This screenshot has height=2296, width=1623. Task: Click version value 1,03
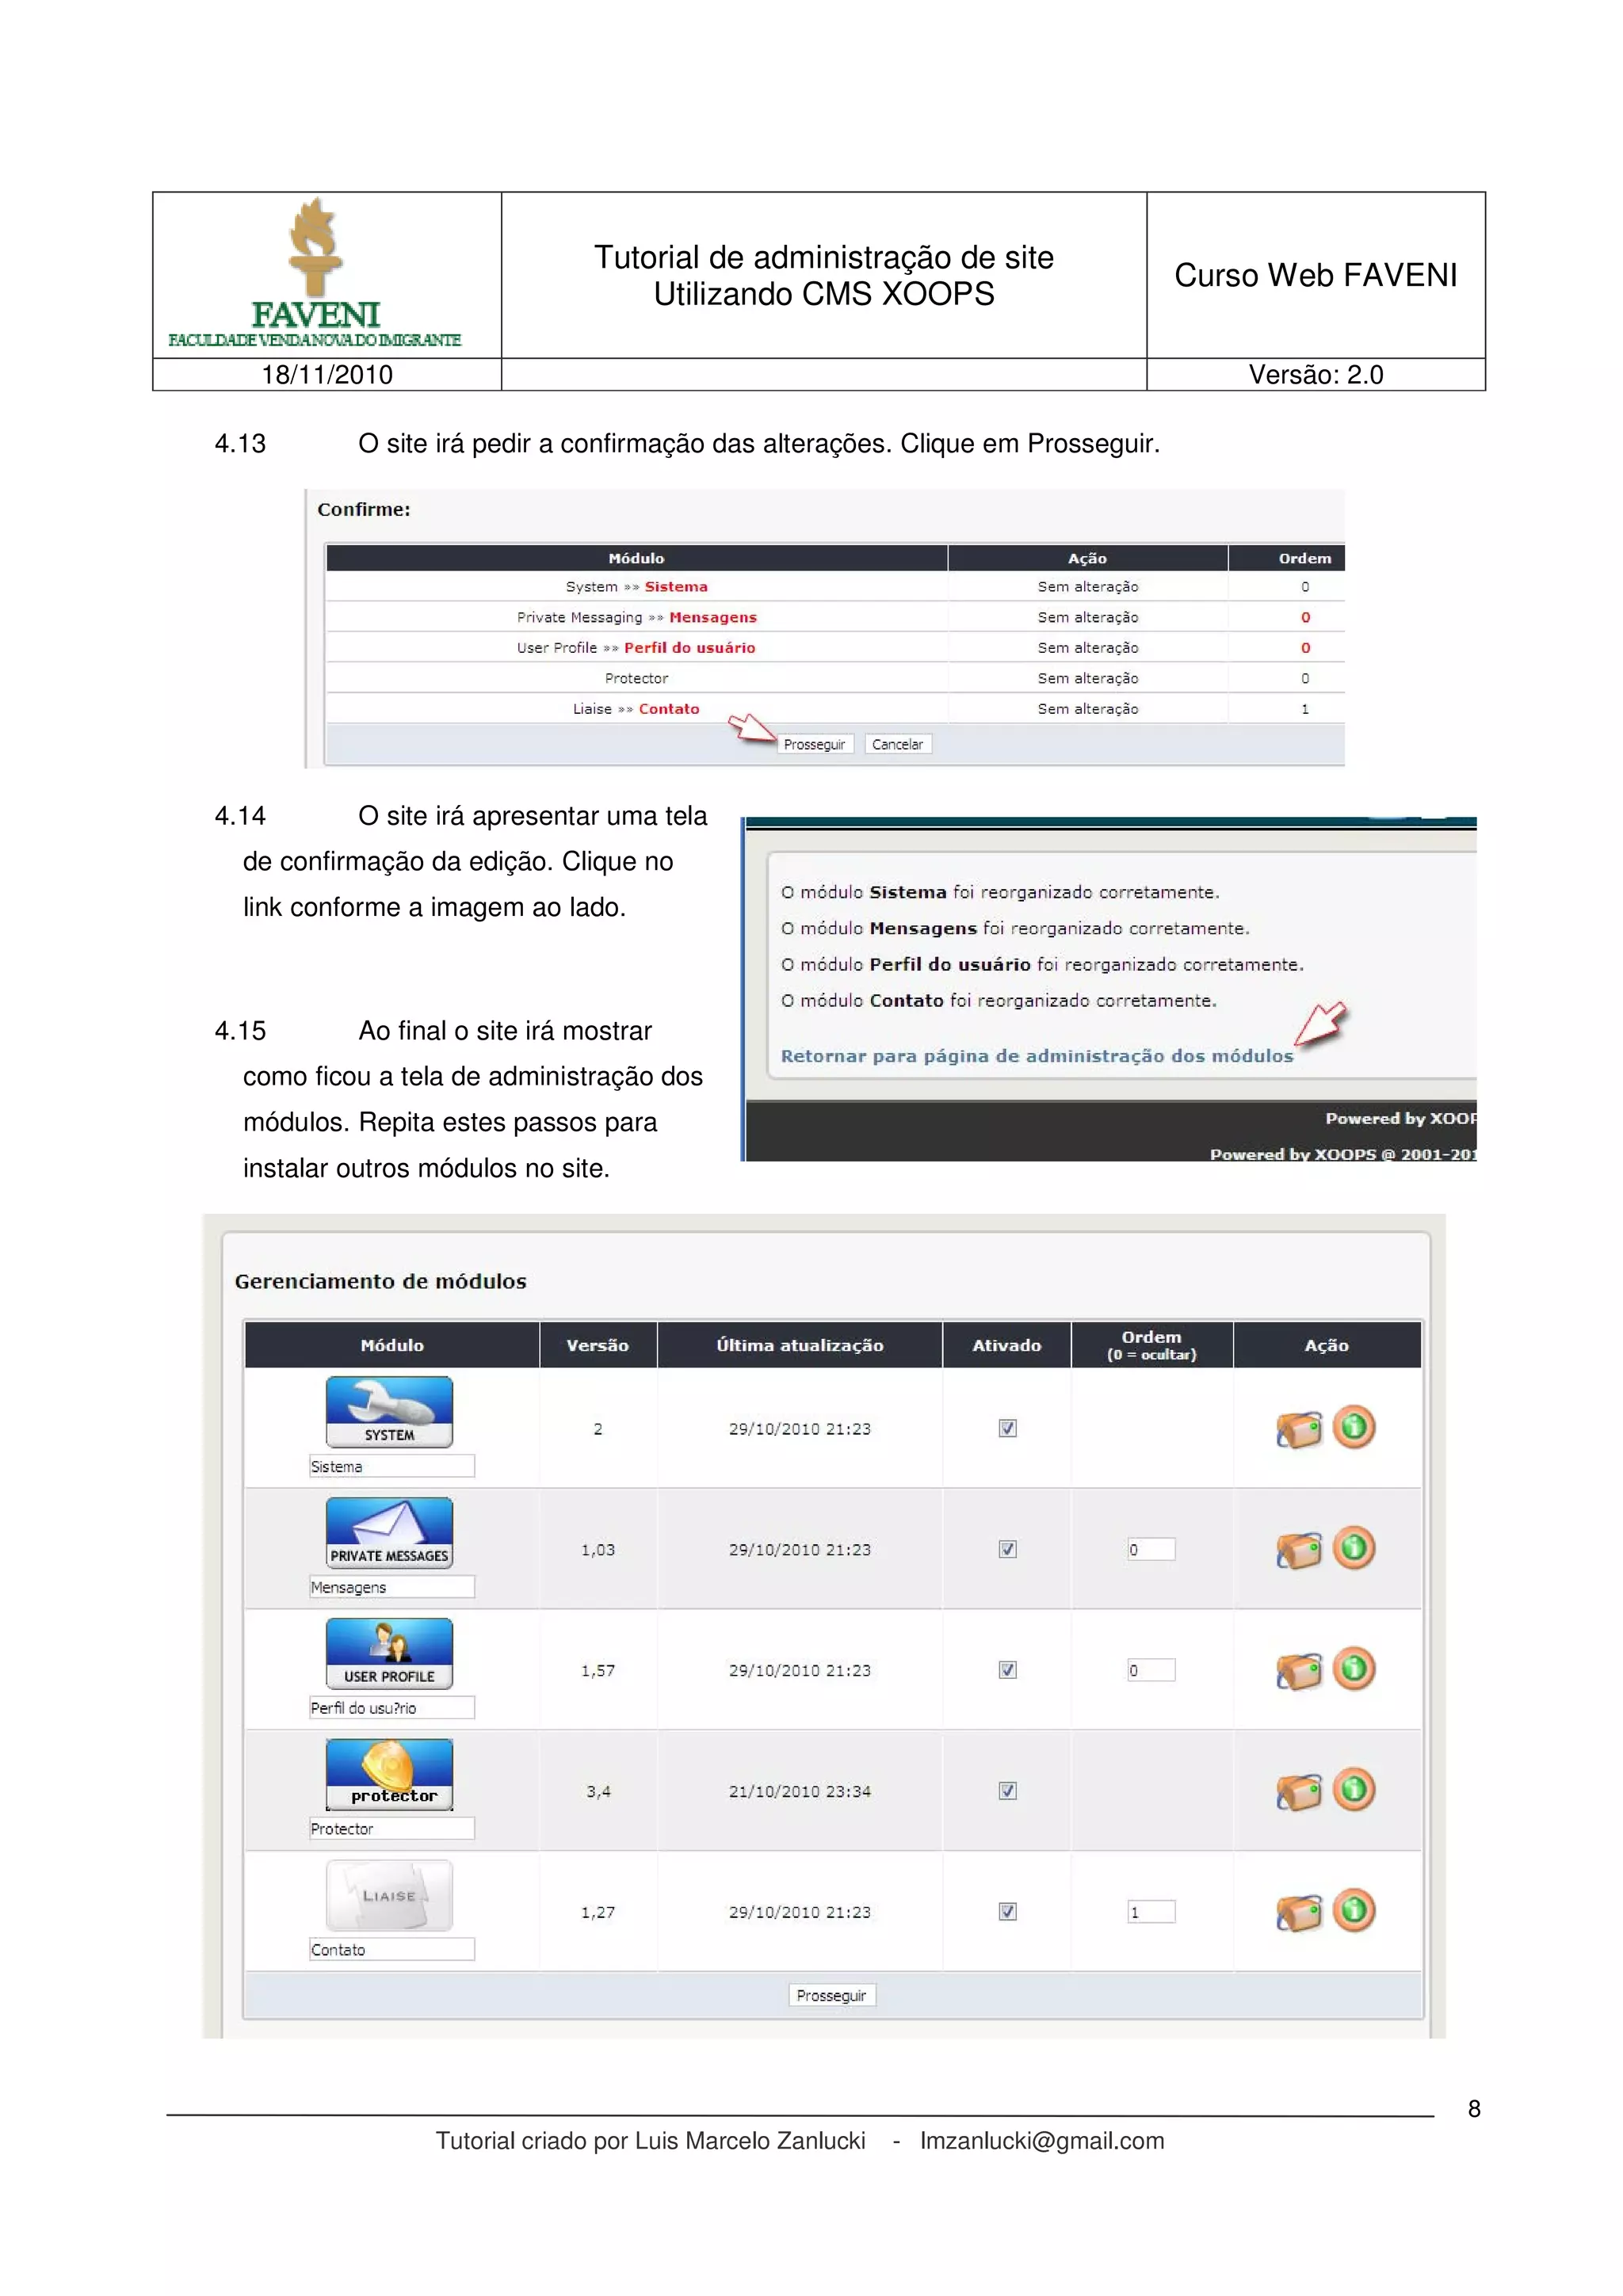pos(598,1550)
